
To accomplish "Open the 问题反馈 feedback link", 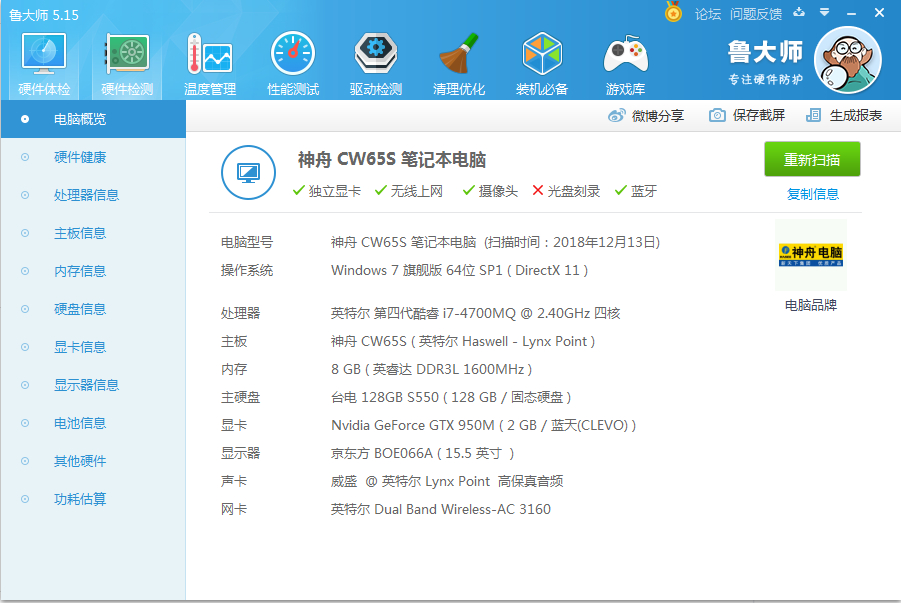I will [756, 14].
